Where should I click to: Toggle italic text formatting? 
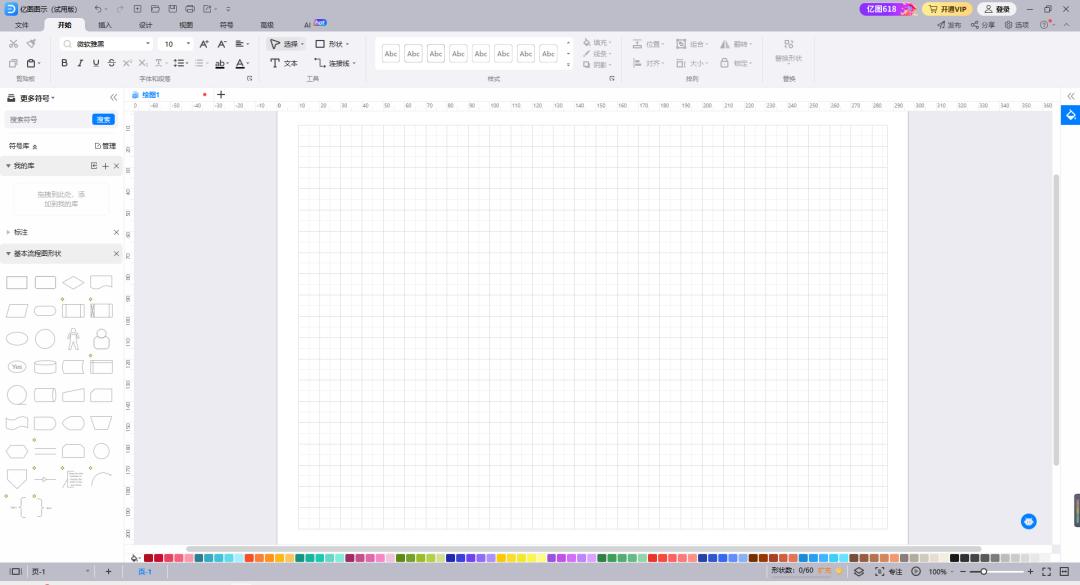pos(79,62)
